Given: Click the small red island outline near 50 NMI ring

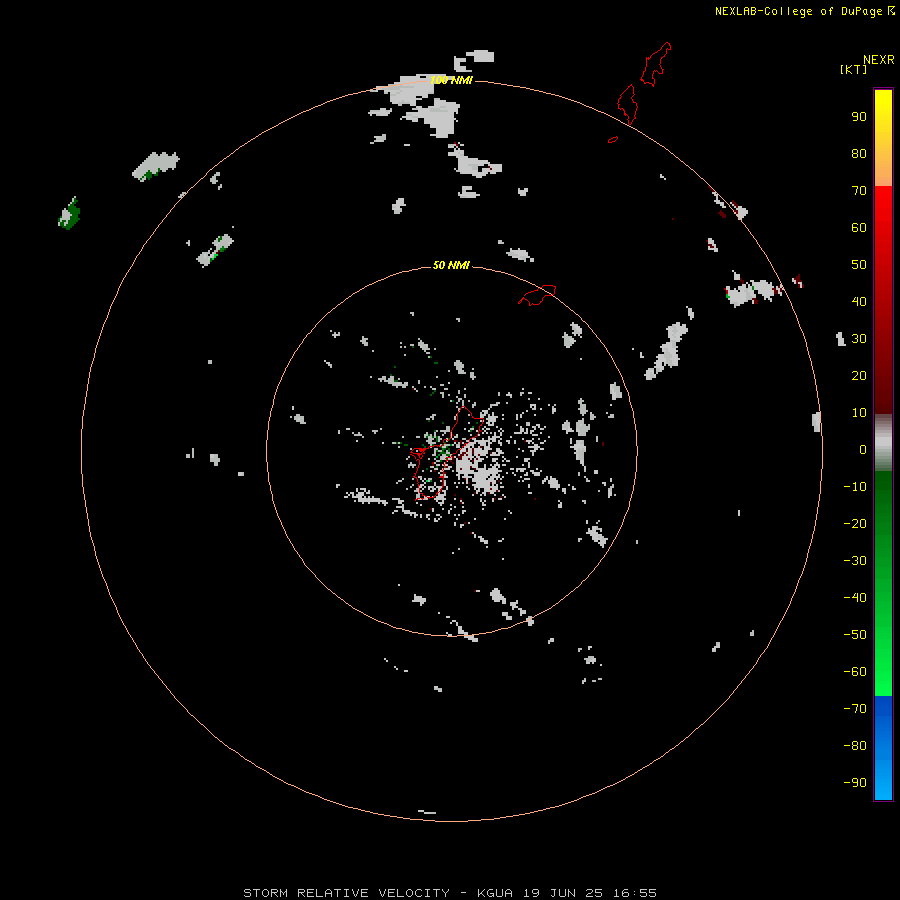Looking at the screenshot, I should coord(537,295).
